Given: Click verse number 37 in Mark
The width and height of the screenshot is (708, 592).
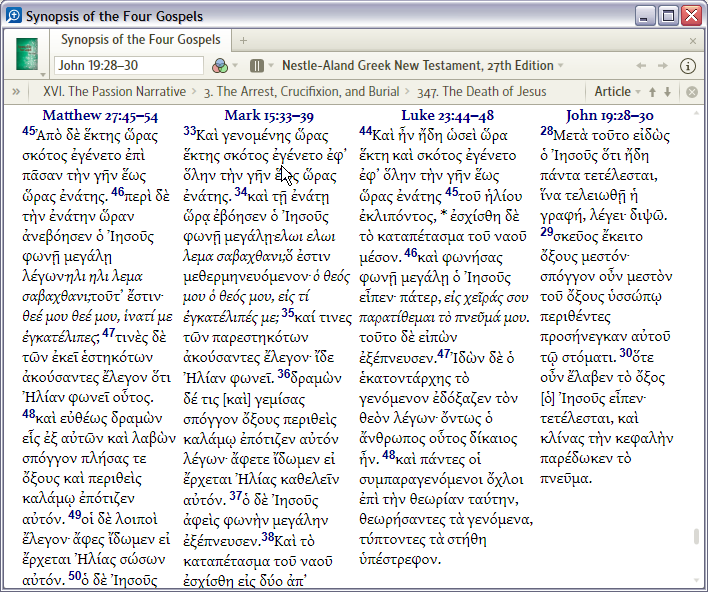Looking at the screenshot, I should tap(236, 496).
